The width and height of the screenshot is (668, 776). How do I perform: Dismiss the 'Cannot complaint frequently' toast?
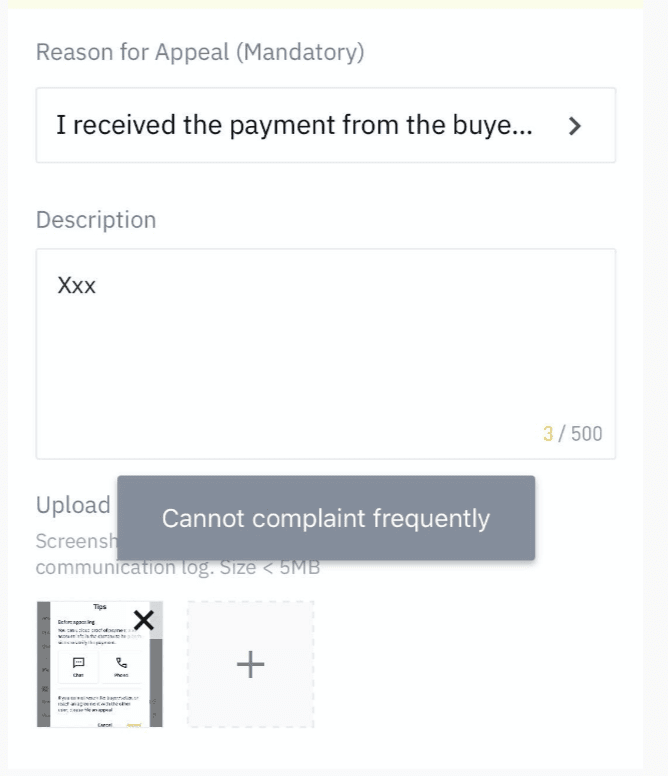click(x=326, y=518)
